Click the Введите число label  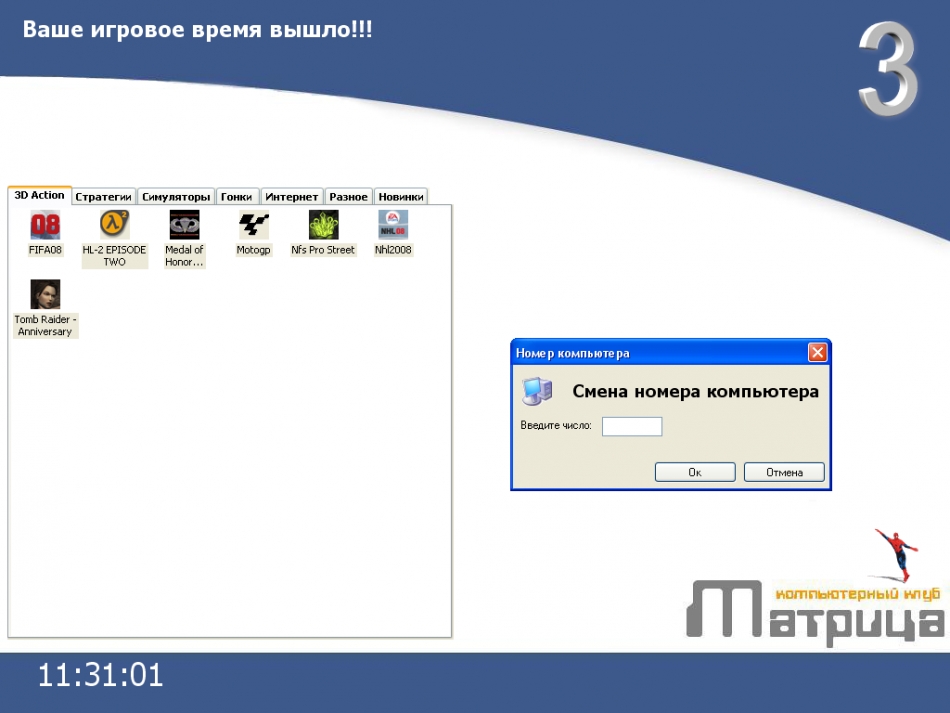coord(556,425)
